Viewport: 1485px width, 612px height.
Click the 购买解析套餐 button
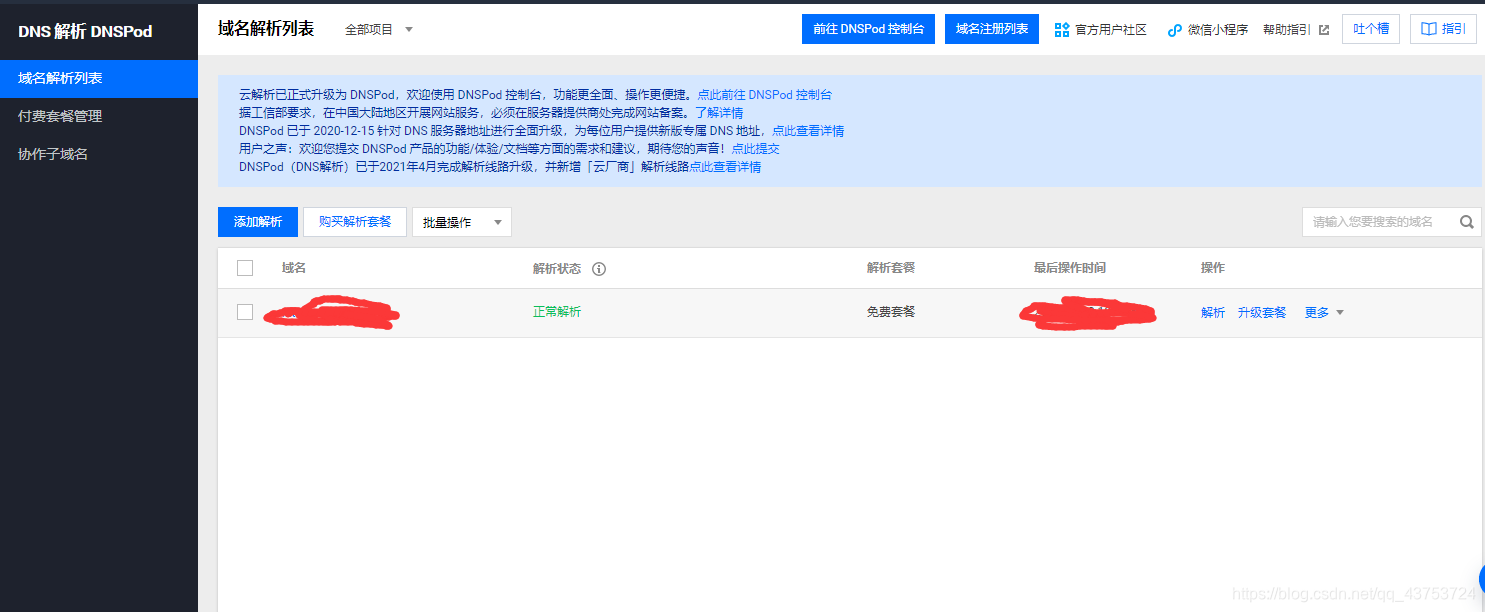pyautogui.click(x=355, y=222)
